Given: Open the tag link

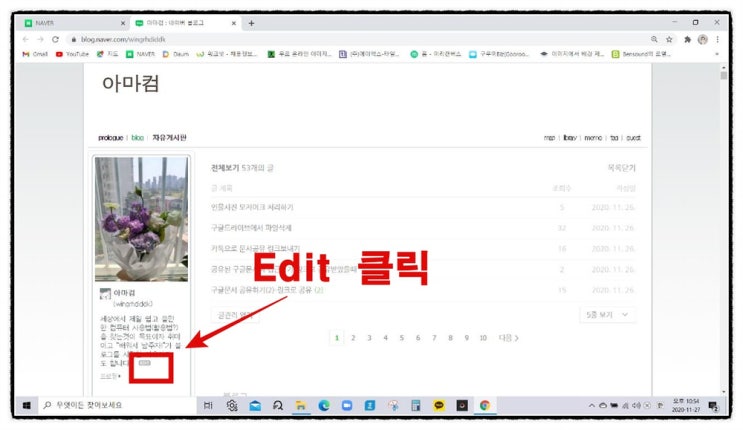Looking at the screenshot, I should 614,138.
